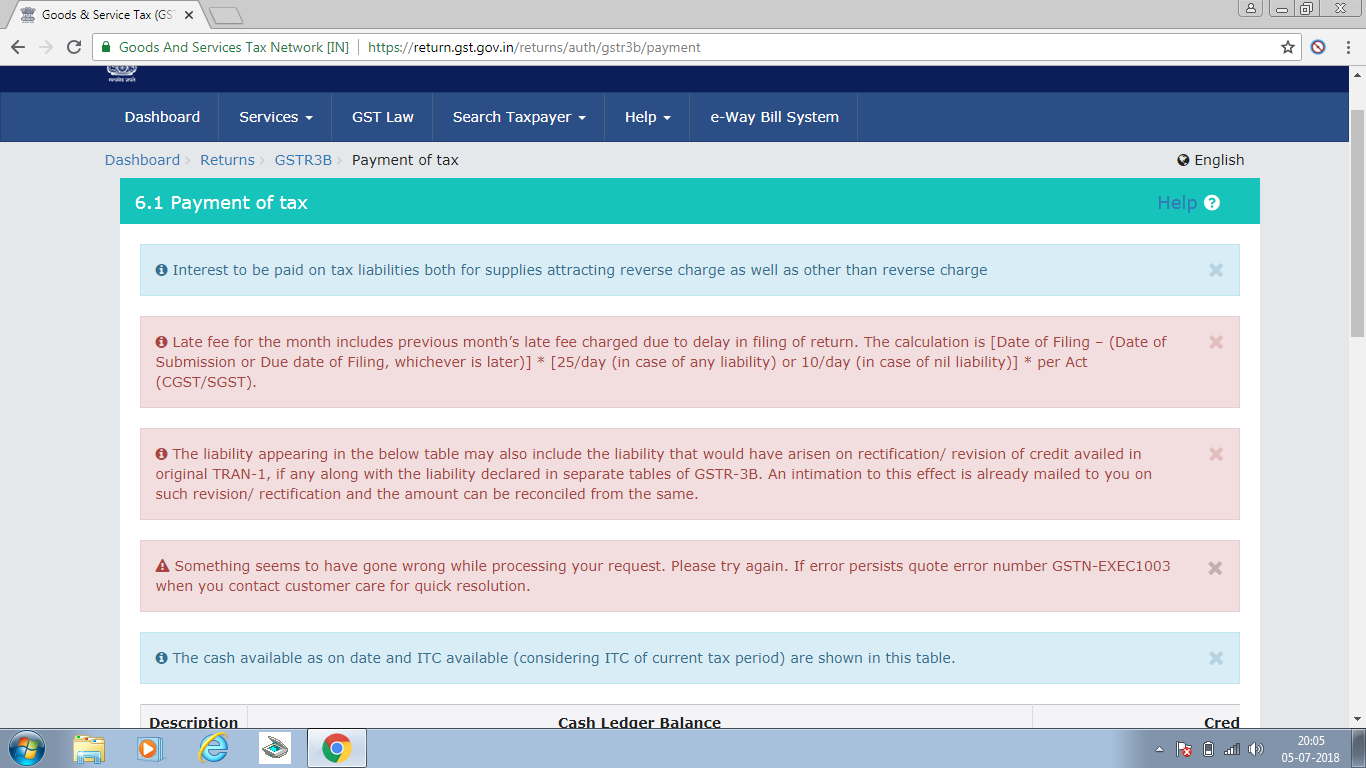Screen dimensions: 1366x768
Task: Dismiss the interest reverse charge notice
Action: 1216,270
